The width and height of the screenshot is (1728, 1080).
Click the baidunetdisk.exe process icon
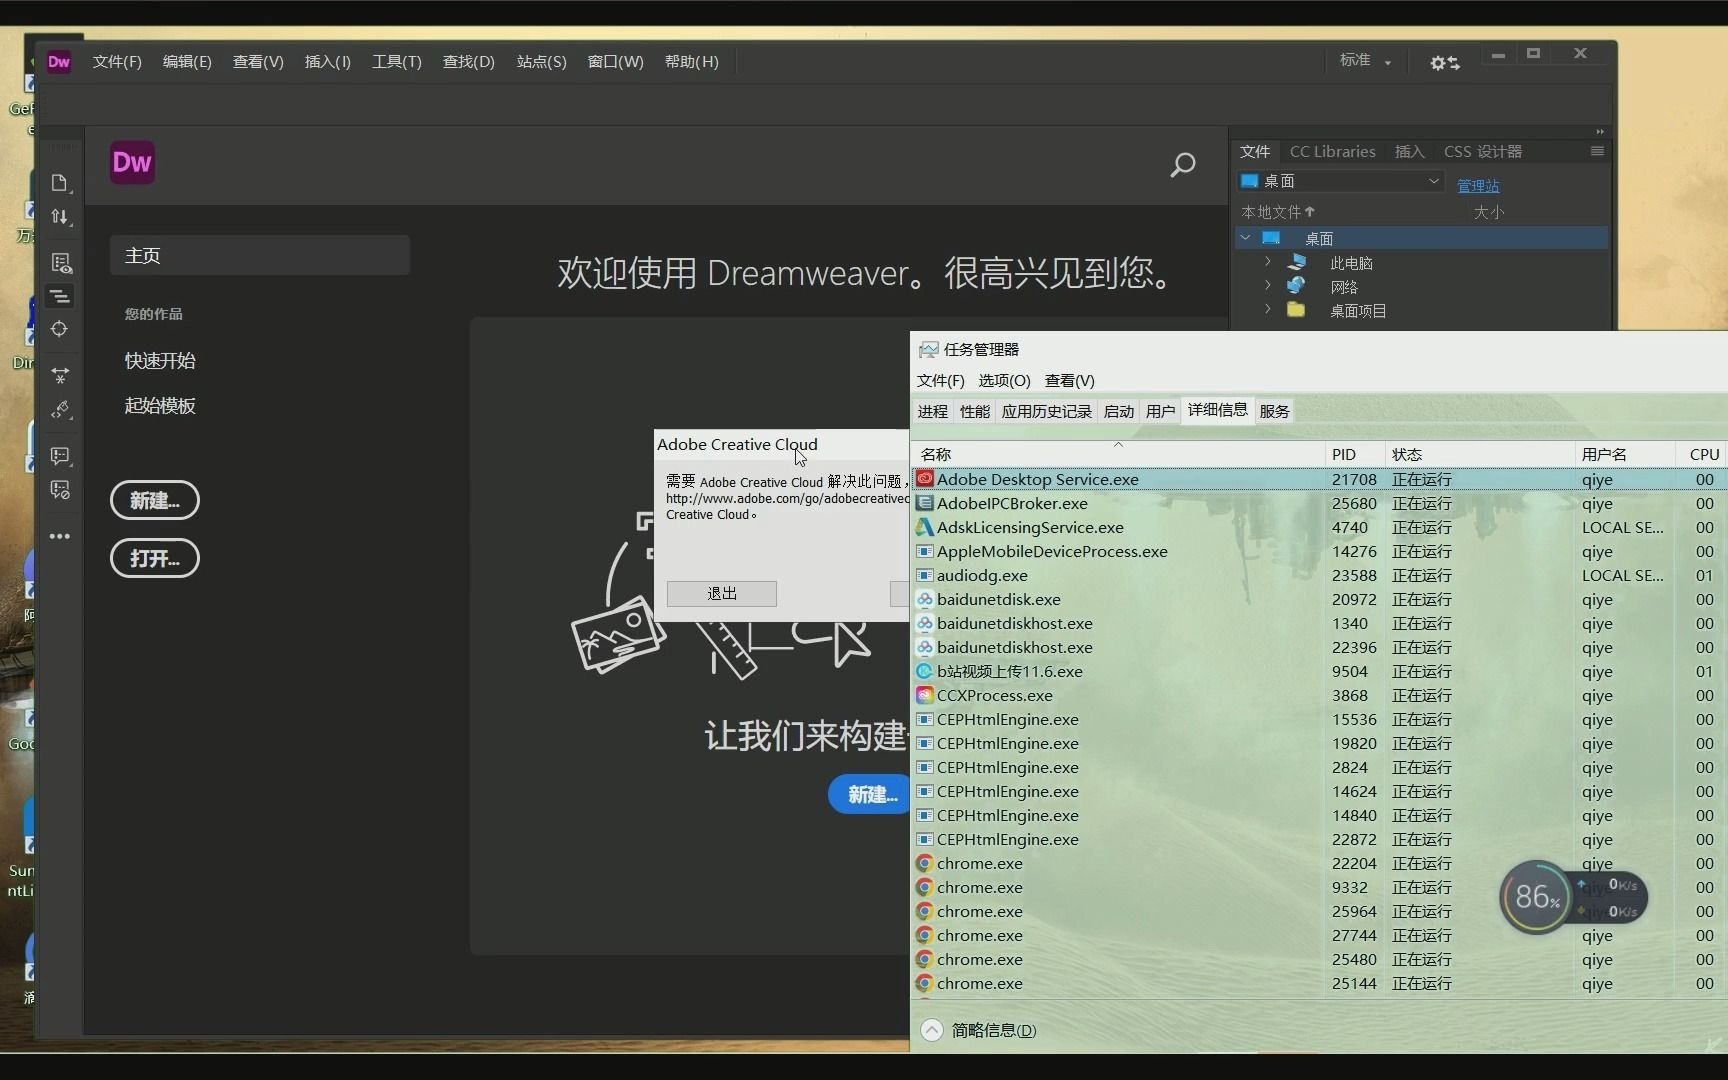coord(925,599)
